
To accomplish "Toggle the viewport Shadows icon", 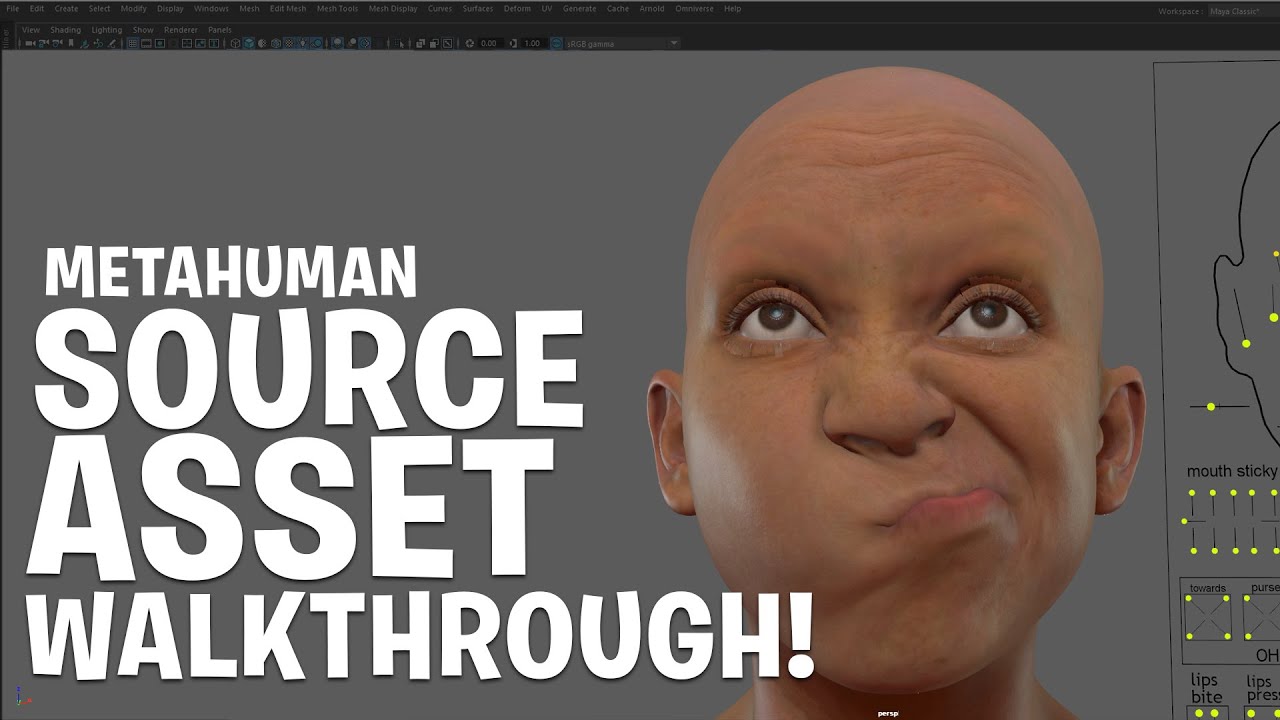I will pos(316,43).
